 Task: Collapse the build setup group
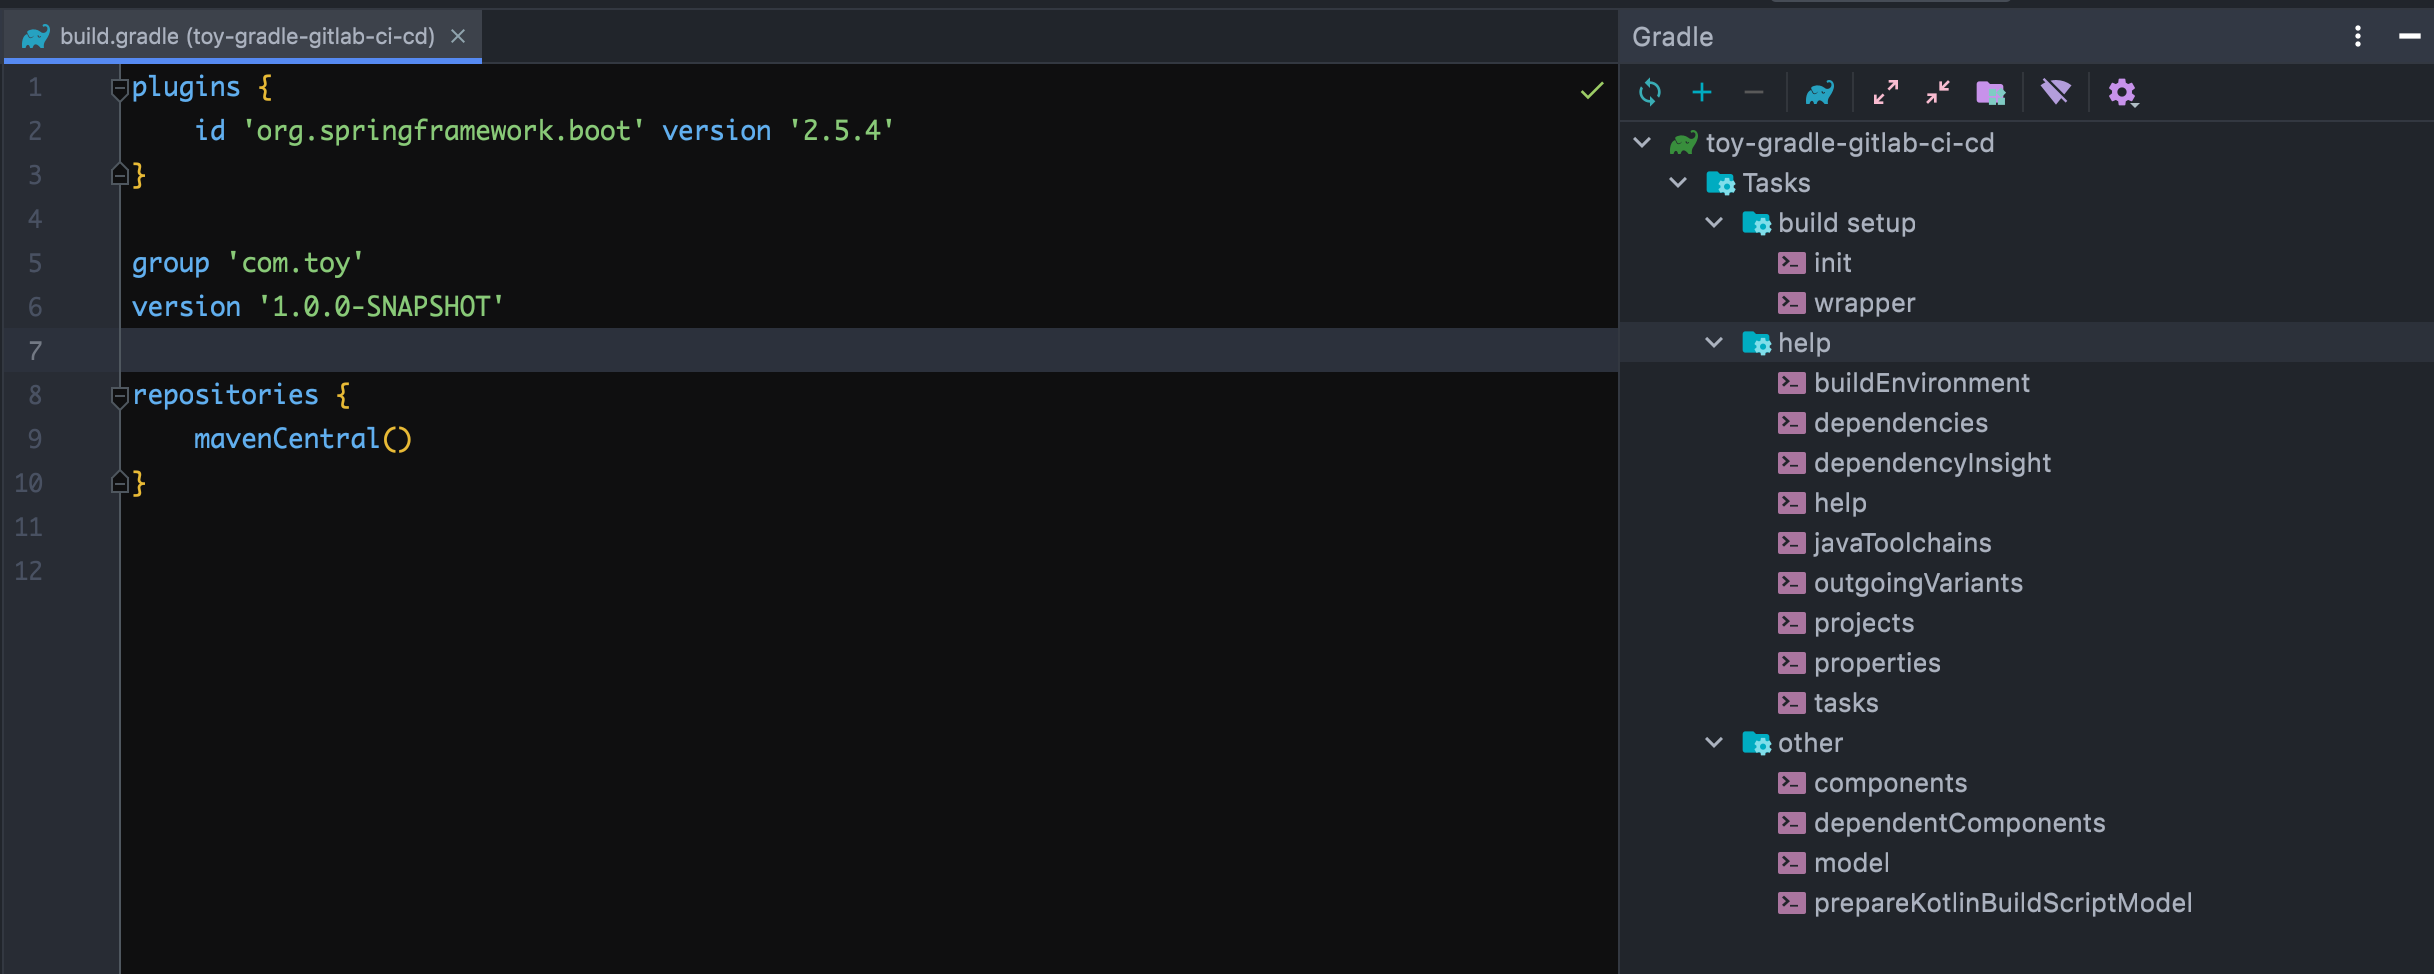click(1714, 223)
